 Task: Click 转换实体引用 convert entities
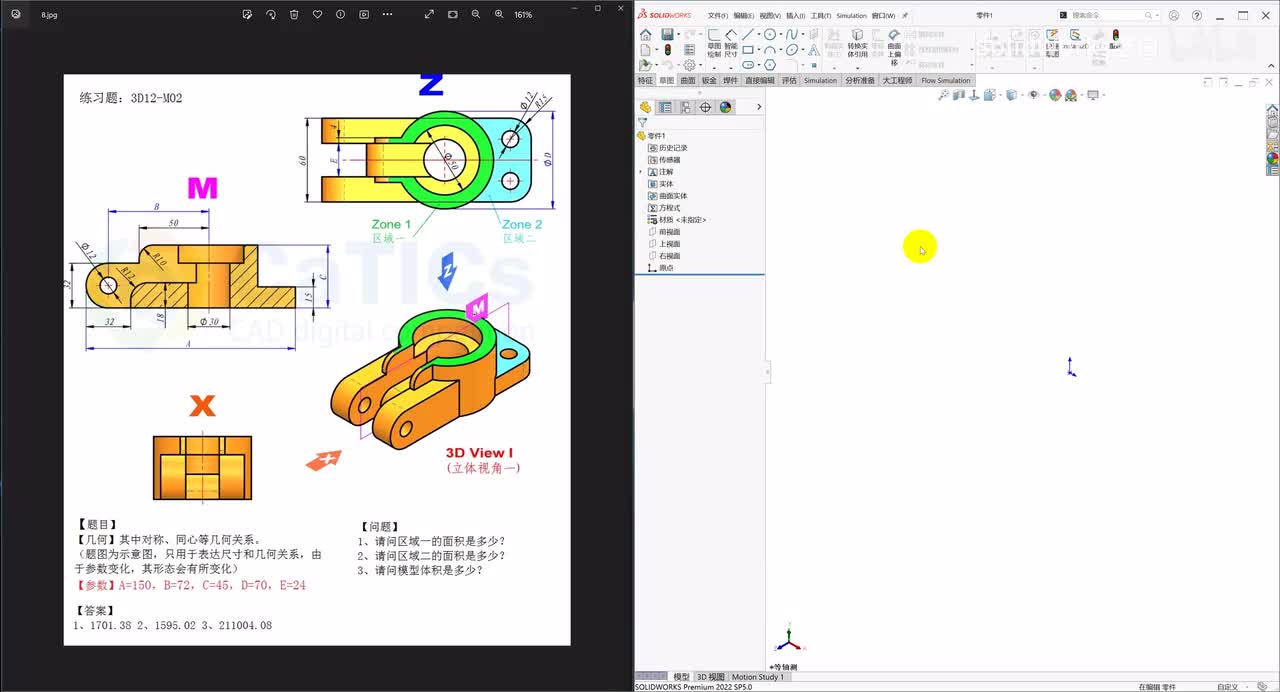857,43
